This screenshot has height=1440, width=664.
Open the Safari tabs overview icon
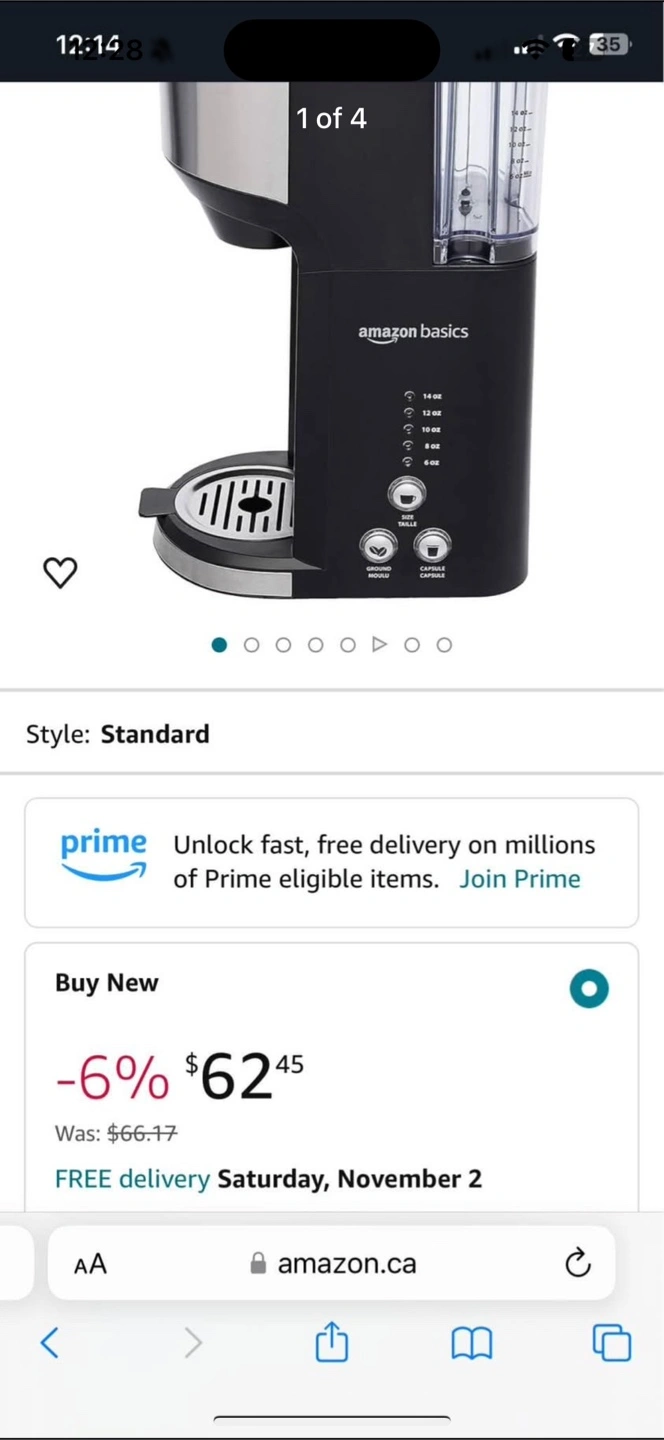(x=612, y=1342)
